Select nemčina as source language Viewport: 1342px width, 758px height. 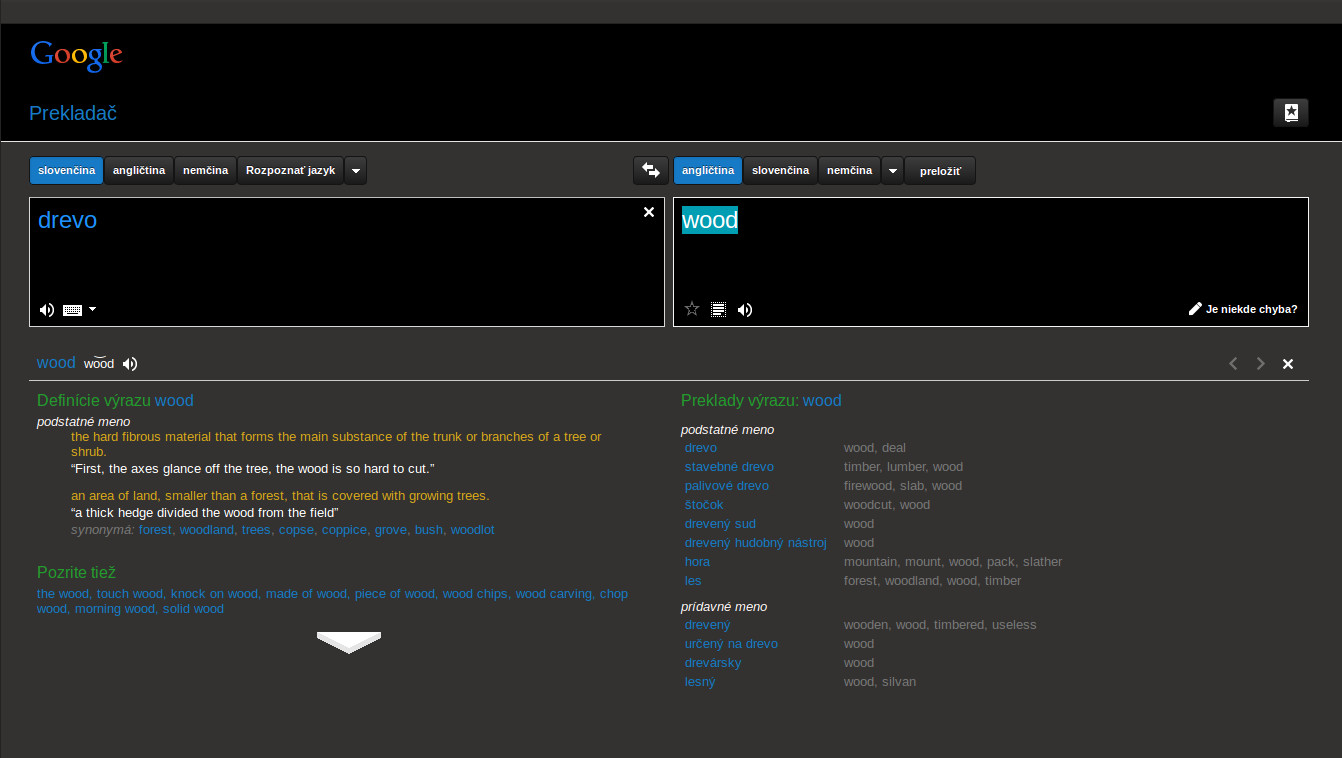pos(206,171)
